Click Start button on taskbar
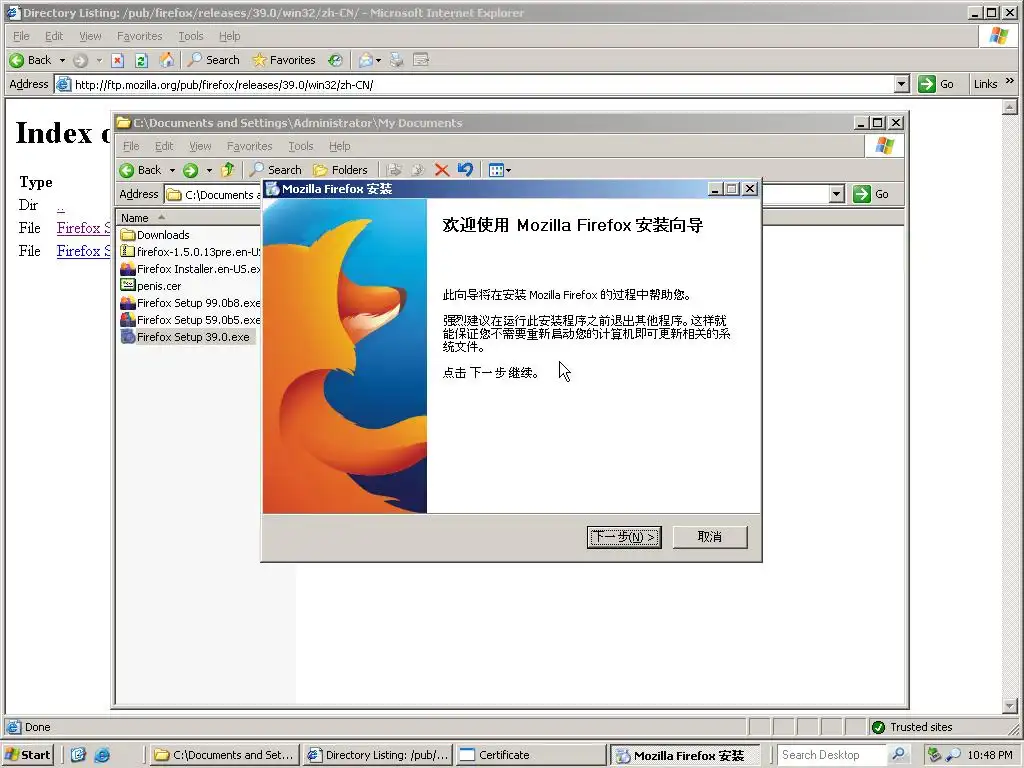The image size is (1024, 768). click(27, 755)
